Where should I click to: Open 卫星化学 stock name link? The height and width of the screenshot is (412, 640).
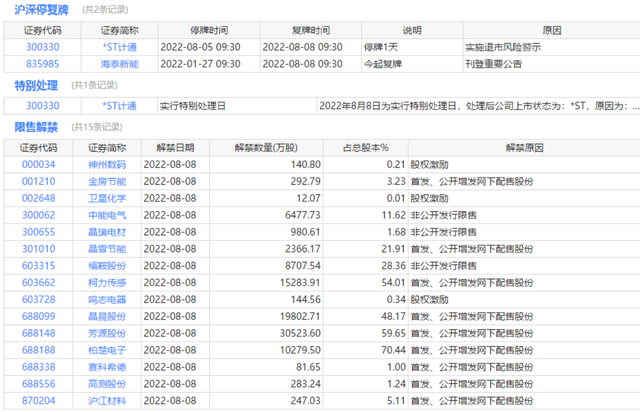pos(107,198)
